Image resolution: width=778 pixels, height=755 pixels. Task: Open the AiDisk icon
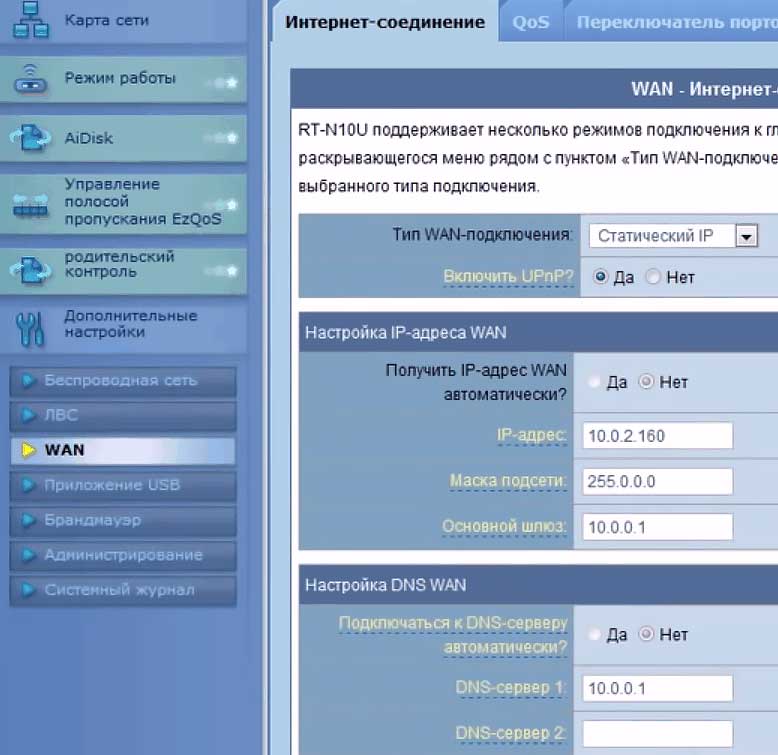(x=30, y=138)
